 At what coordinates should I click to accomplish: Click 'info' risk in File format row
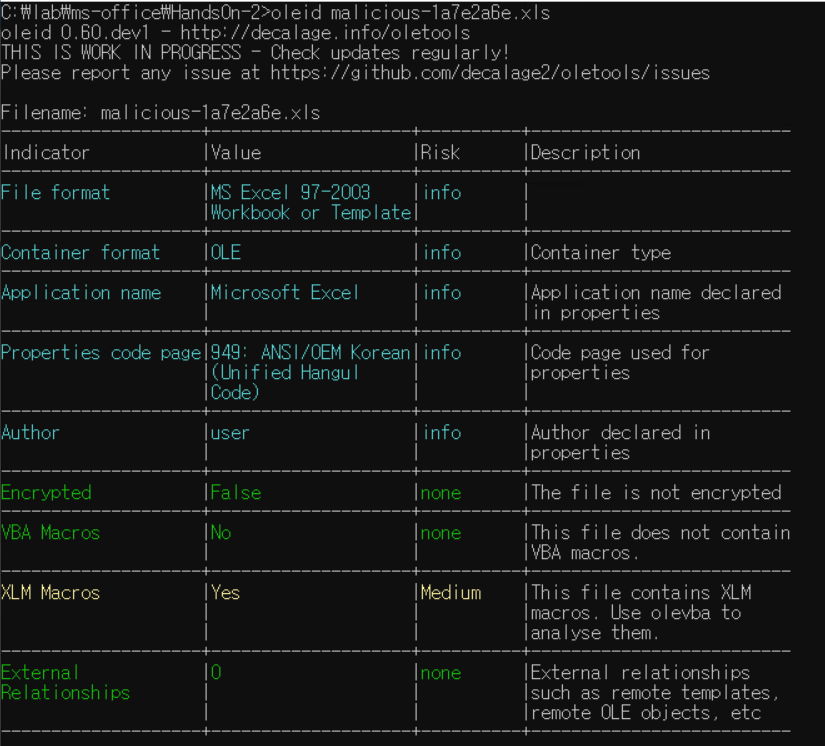442,193
